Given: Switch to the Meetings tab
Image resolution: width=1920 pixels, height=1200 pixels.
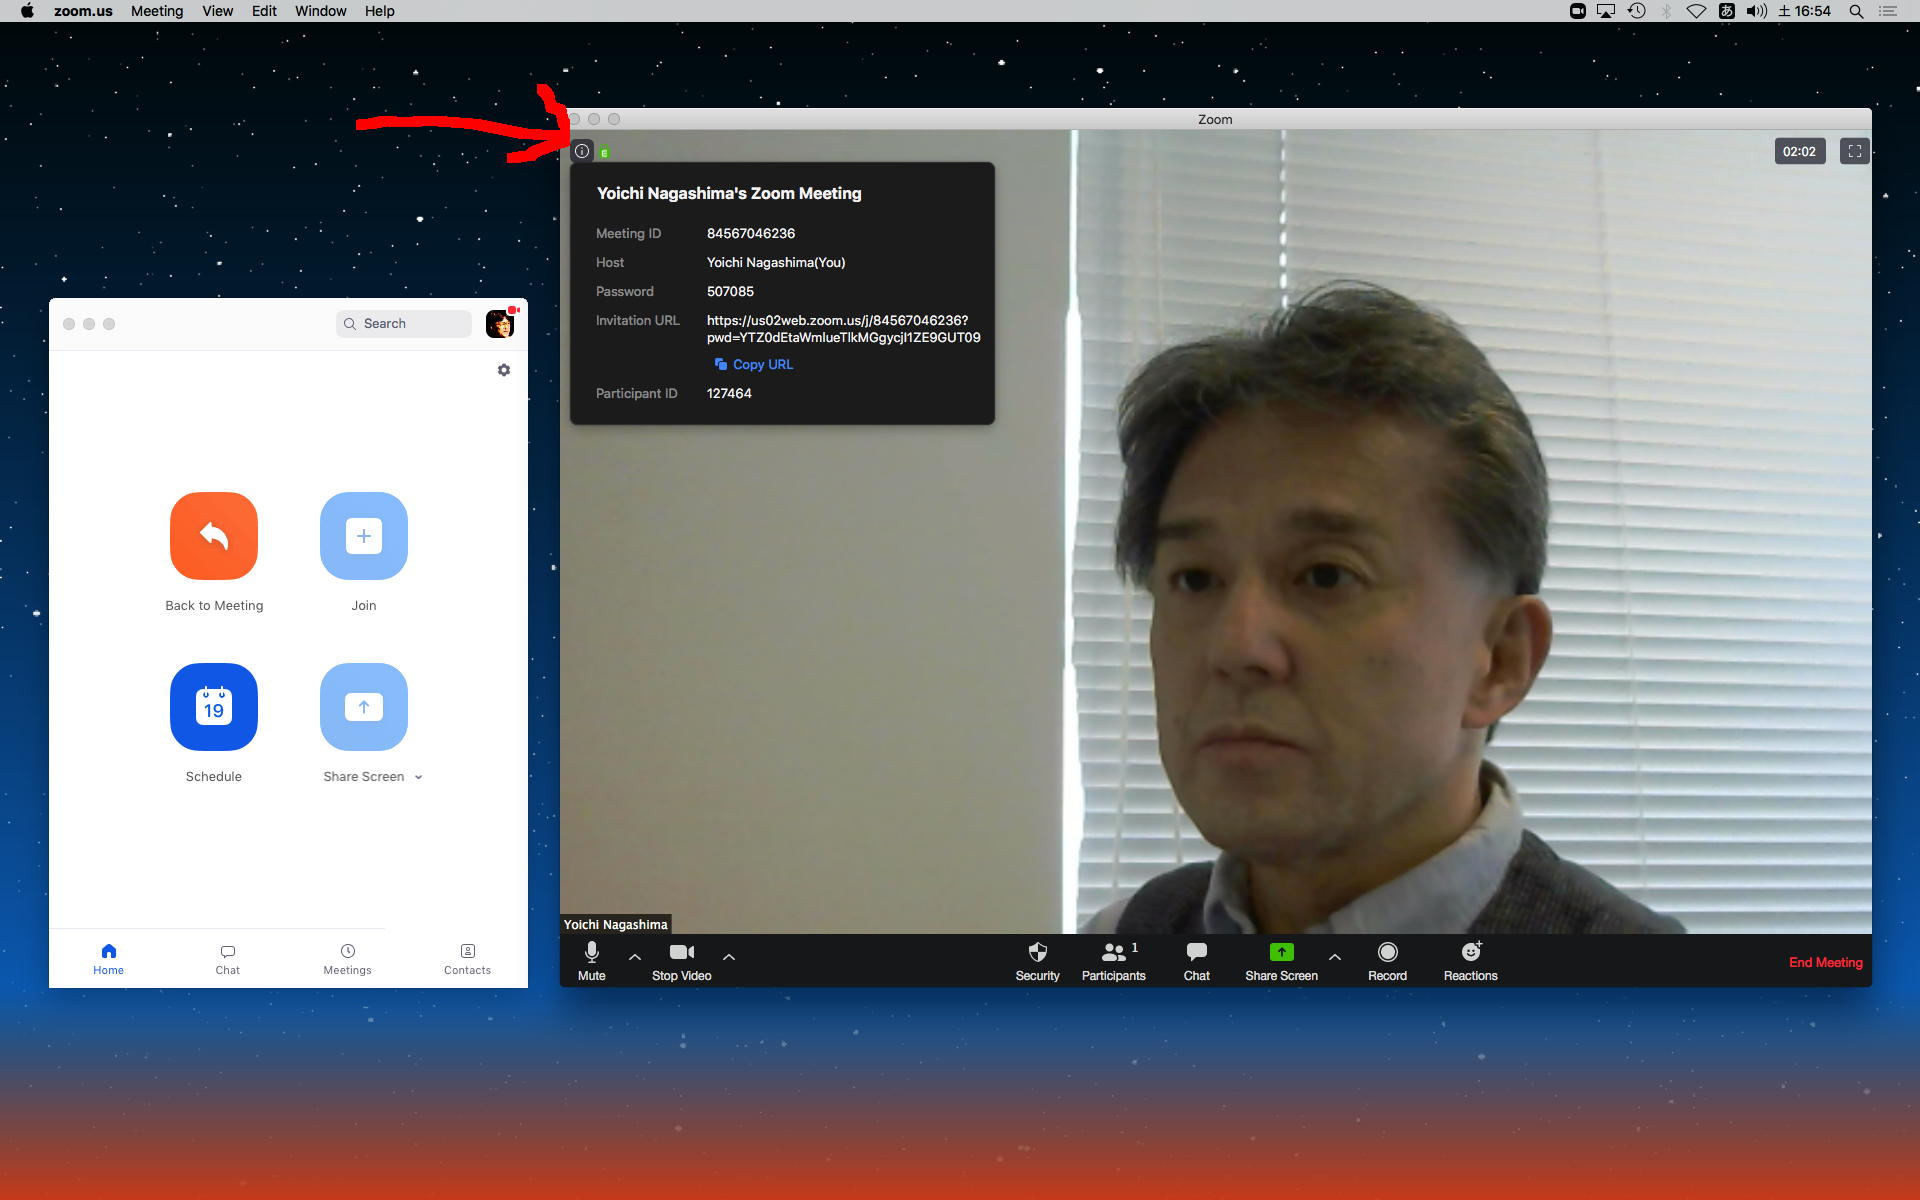Looking at the screenshot, I should (347, 958).
